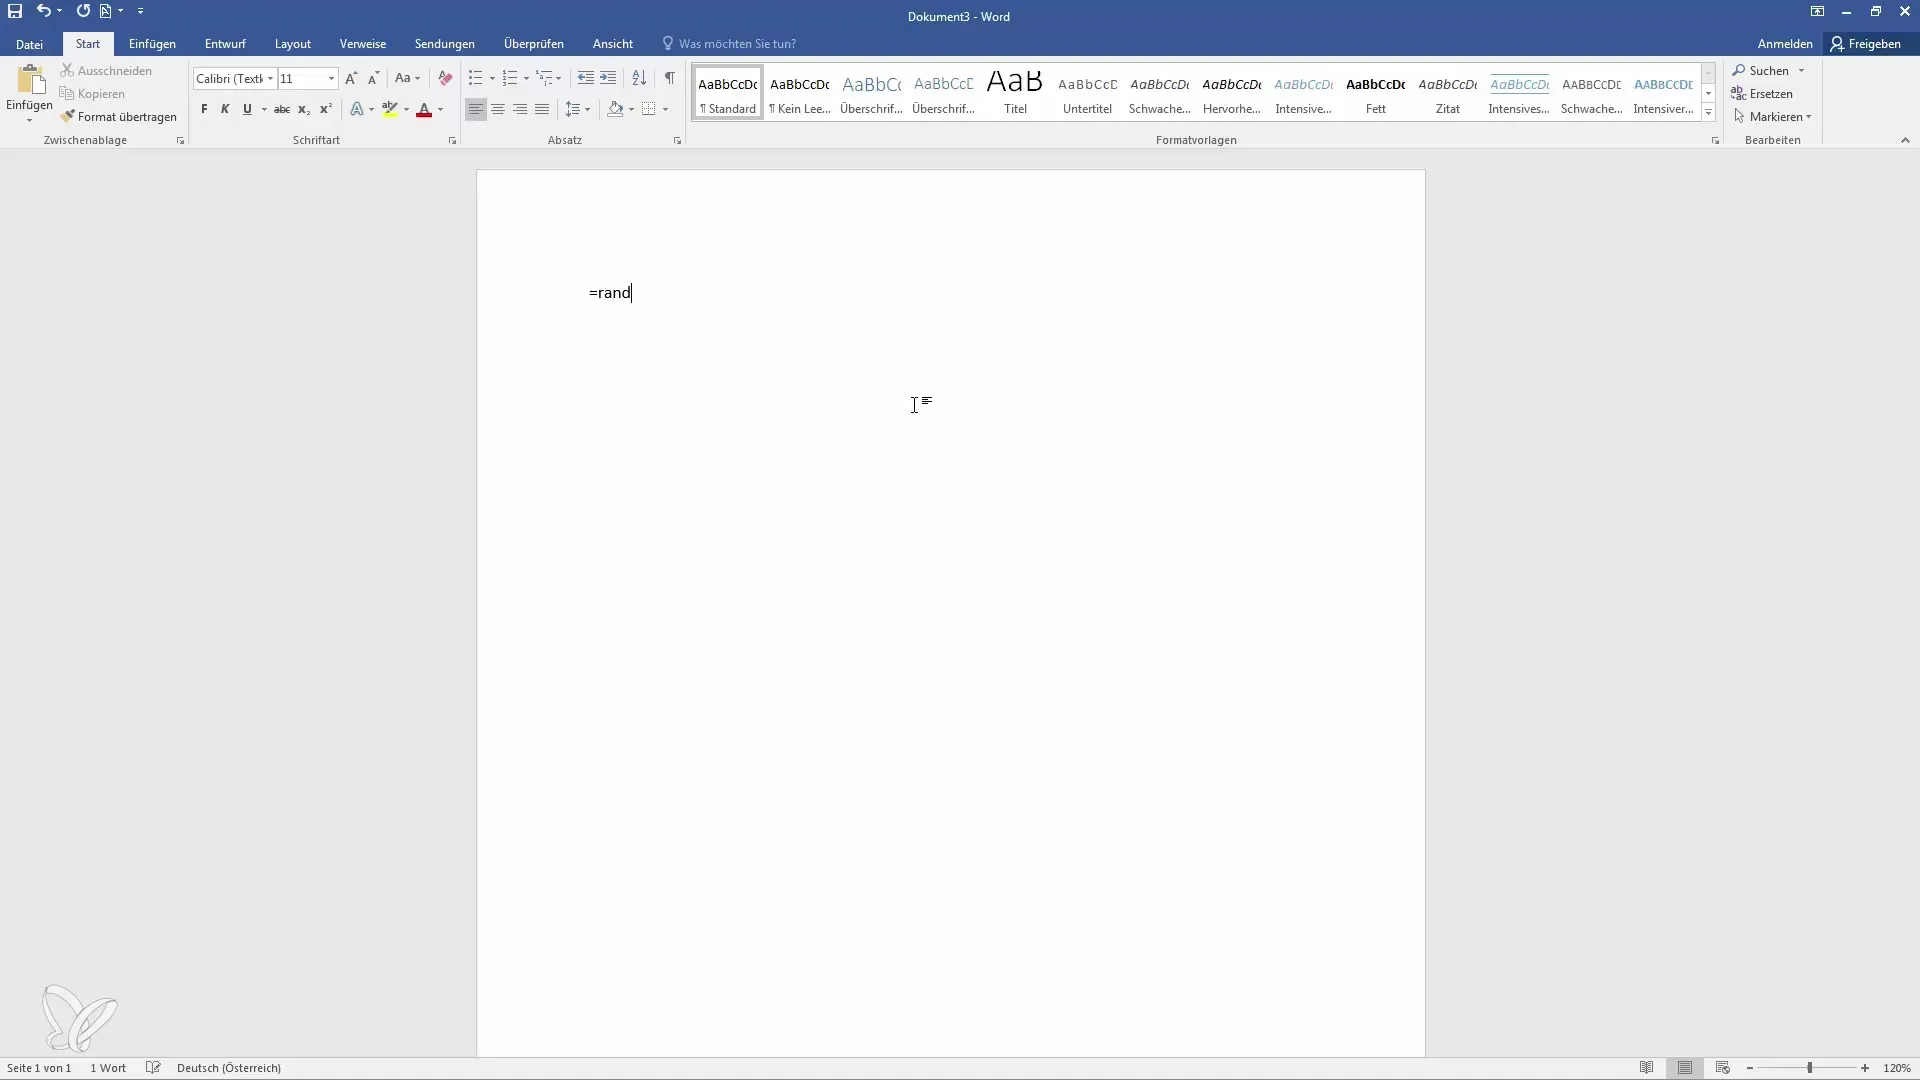Viewport: 1920px width, 1080px height.
Task: Click the zoom slider handle
Action: (x=1809, y=1068)
